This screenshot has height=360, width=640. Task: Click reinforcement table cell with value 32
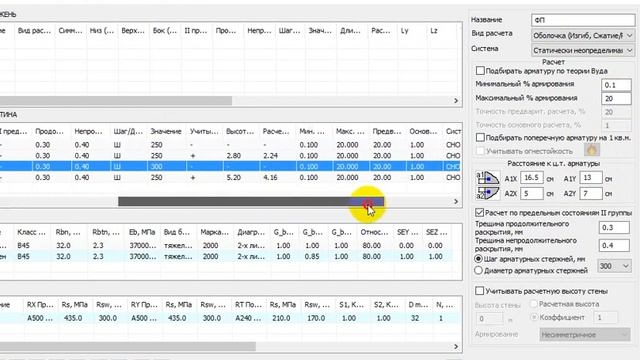pyautogui.click(x=415, y=318)
